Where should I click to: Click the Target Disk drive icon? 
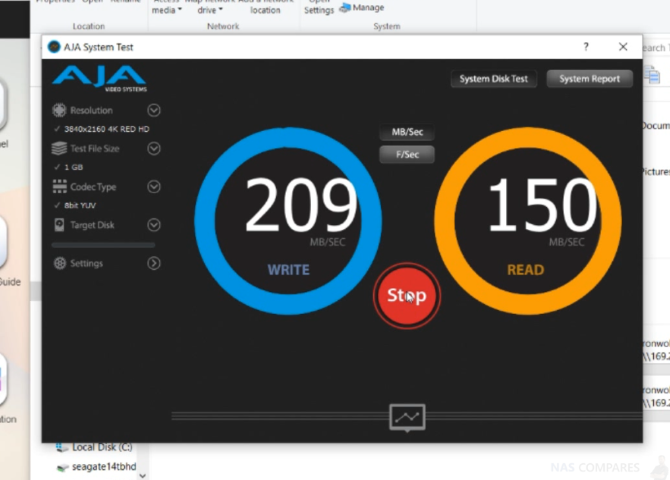pyautogui.click(x=59, y=225)
